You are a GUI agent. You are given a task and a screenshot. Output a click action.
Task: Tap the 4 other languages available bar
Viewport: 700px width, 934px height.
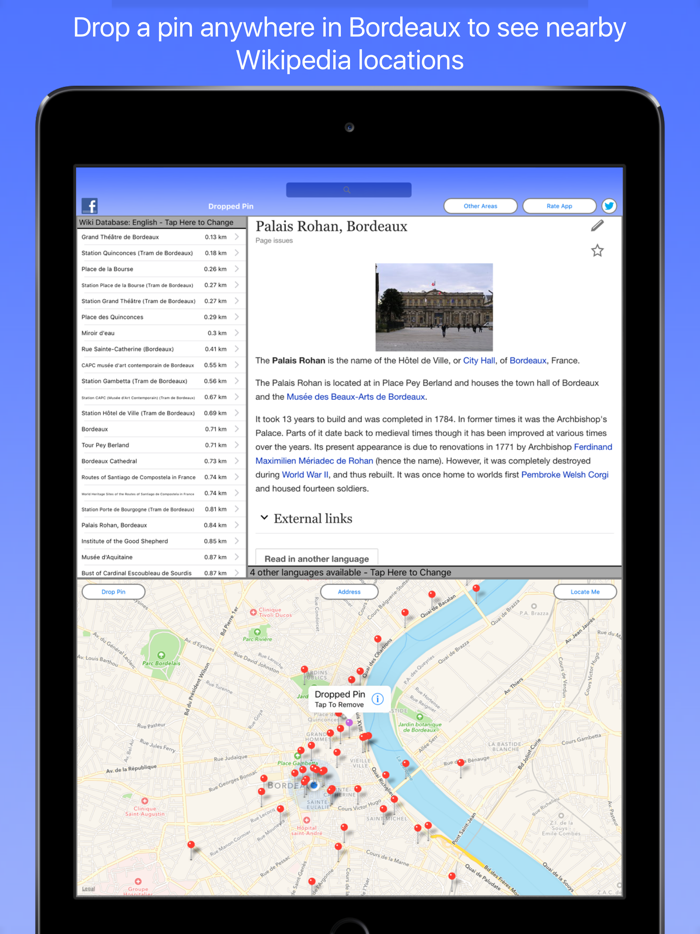coord(434,572)
